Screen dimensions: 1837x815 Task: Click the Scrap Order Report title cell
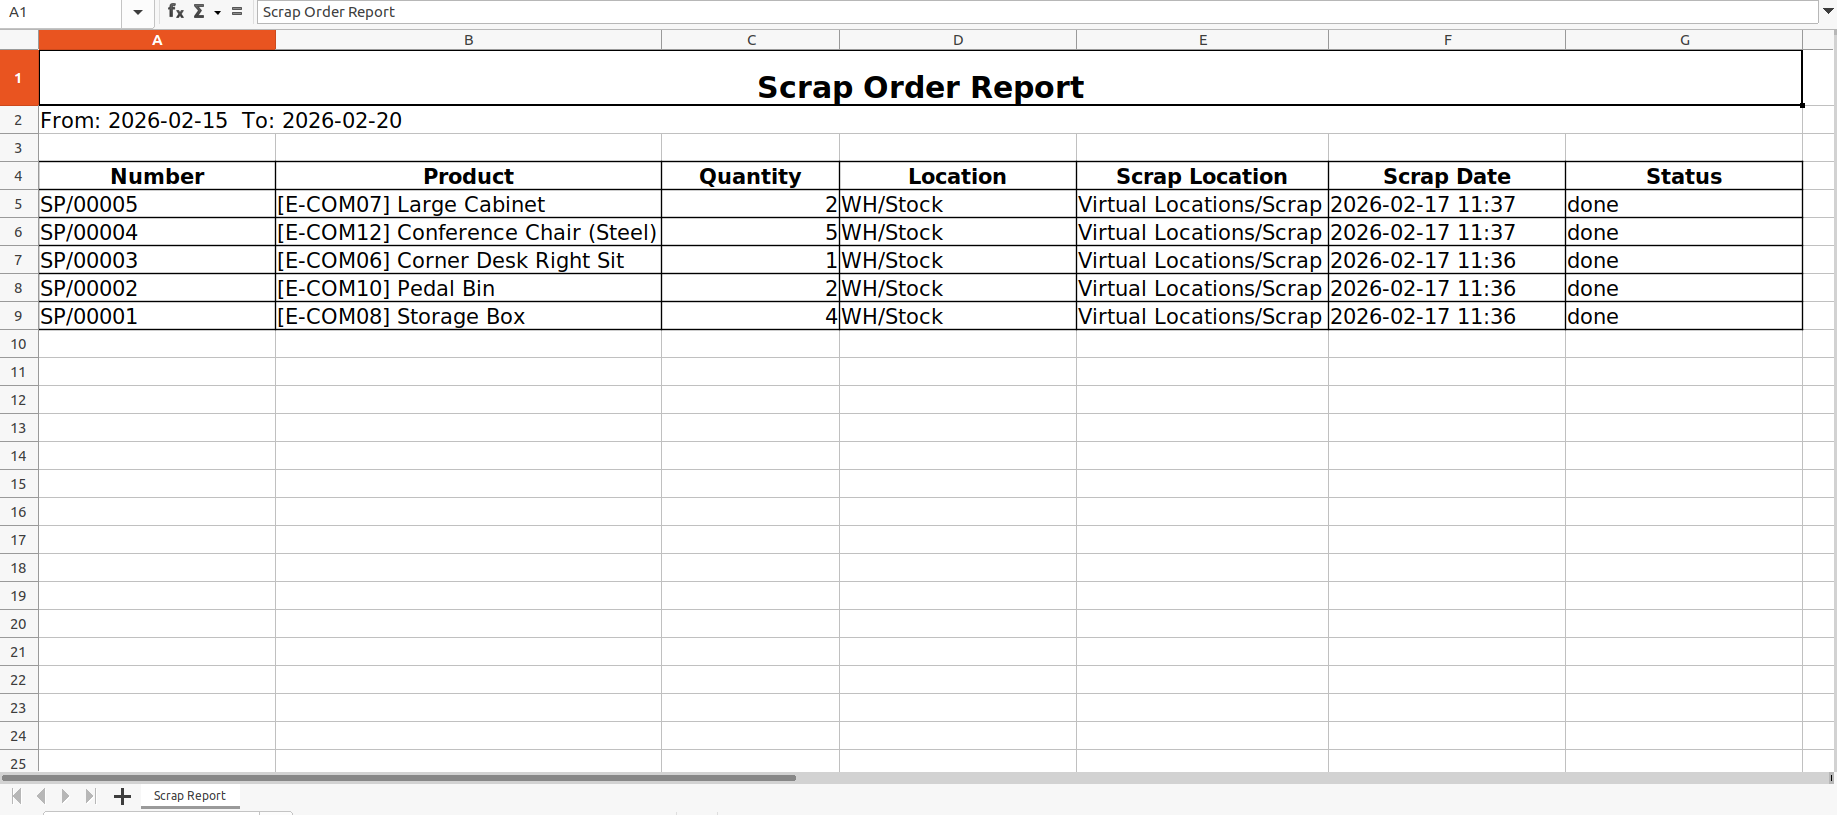tap(920, 78)
